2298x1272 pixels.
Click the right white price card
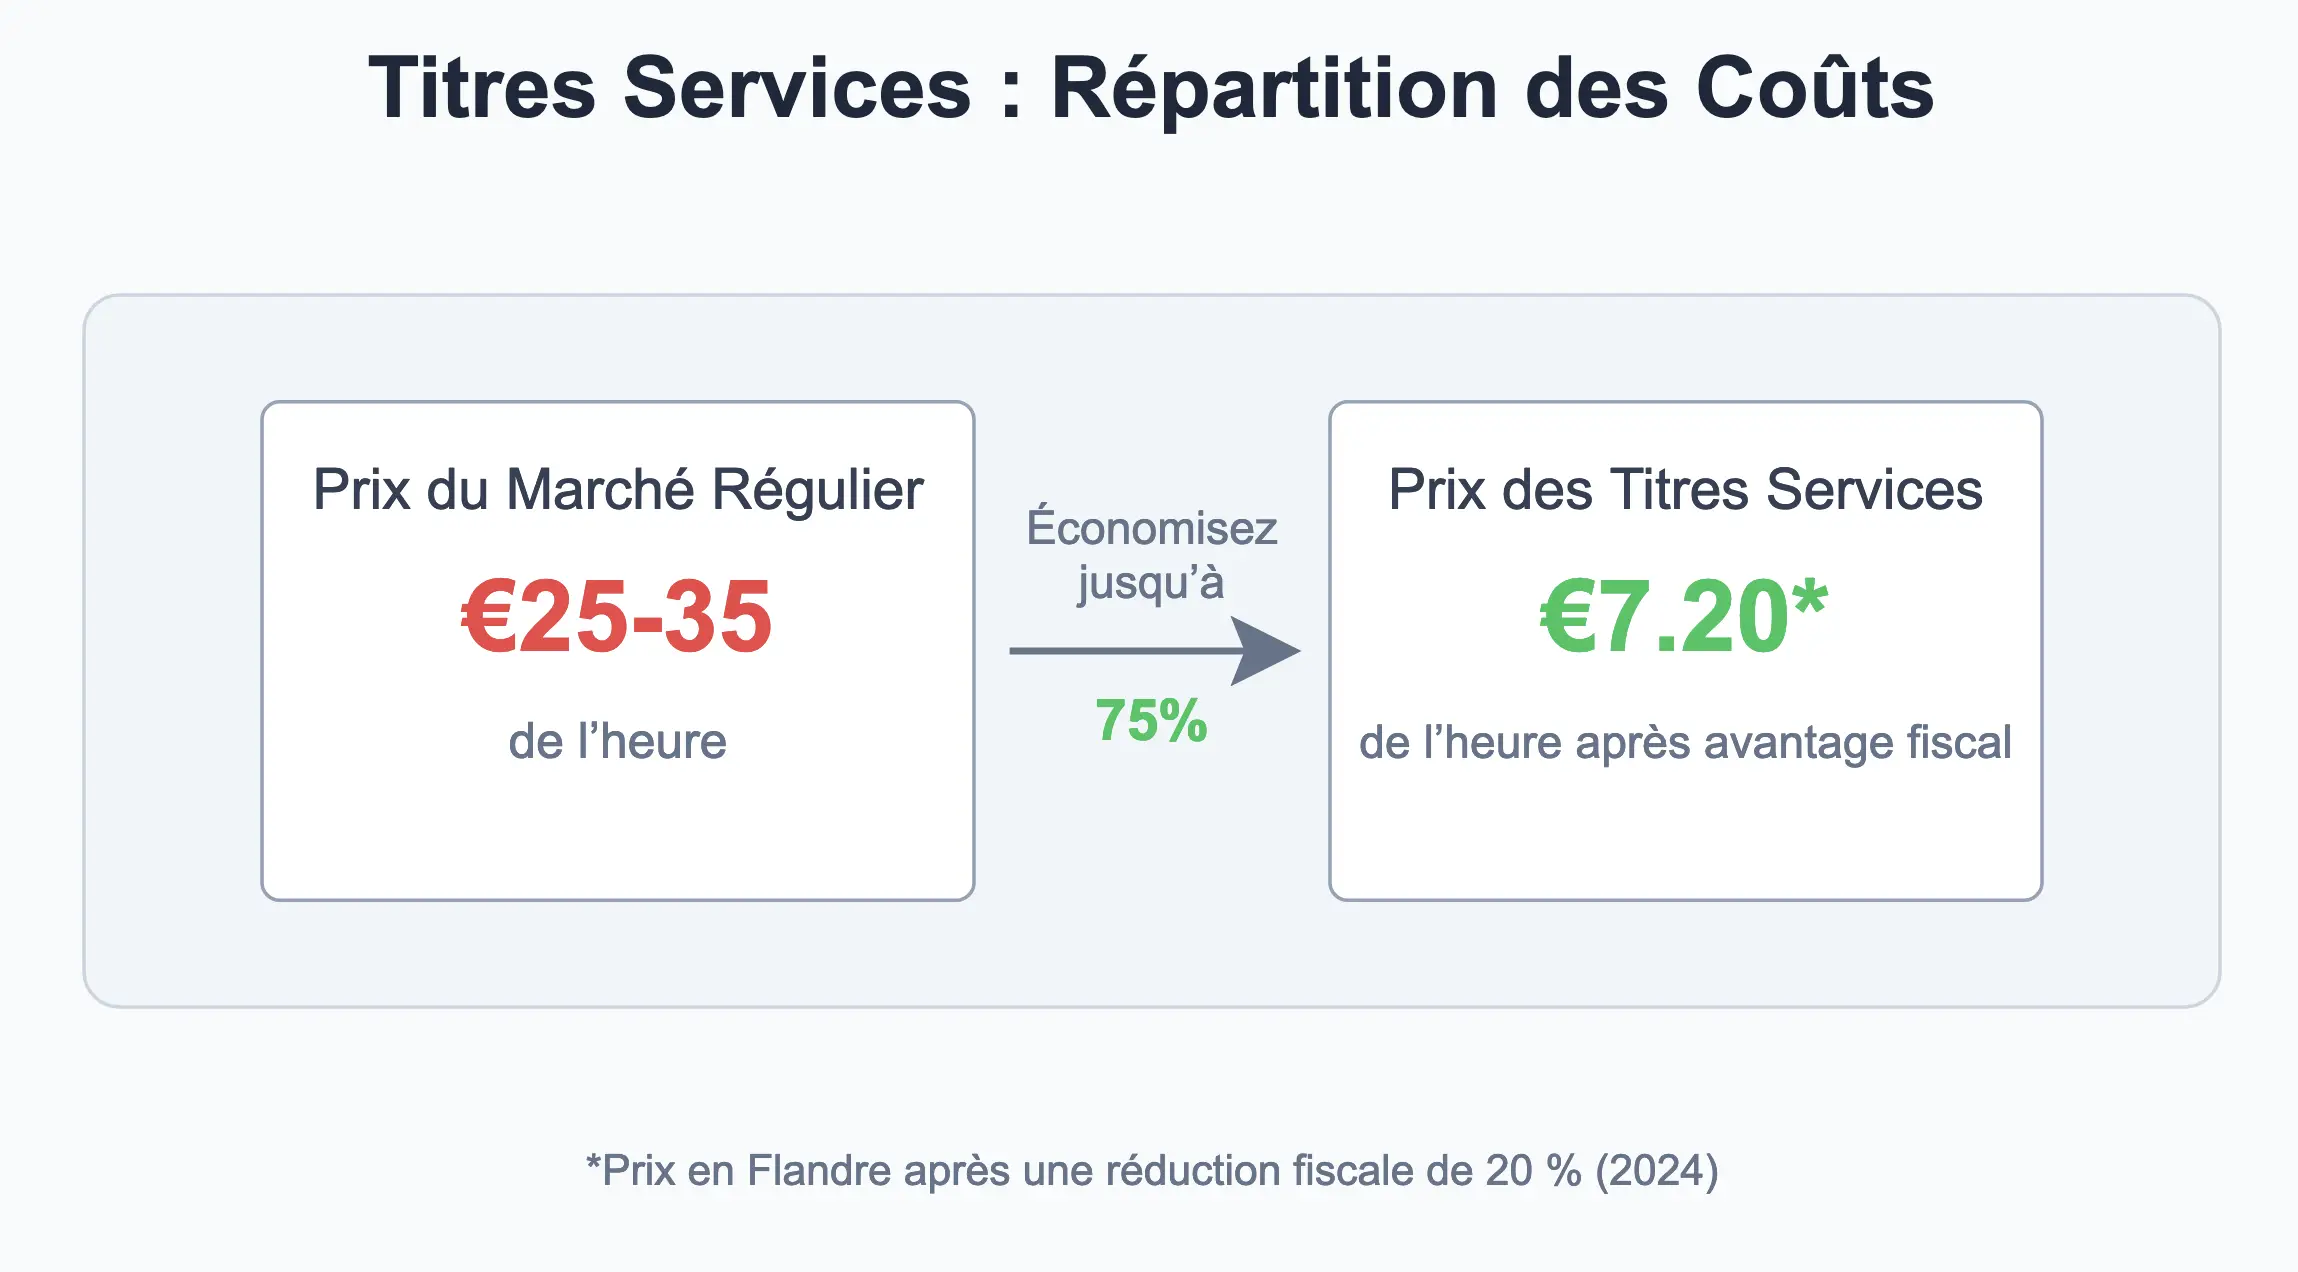pos(1685,651)
